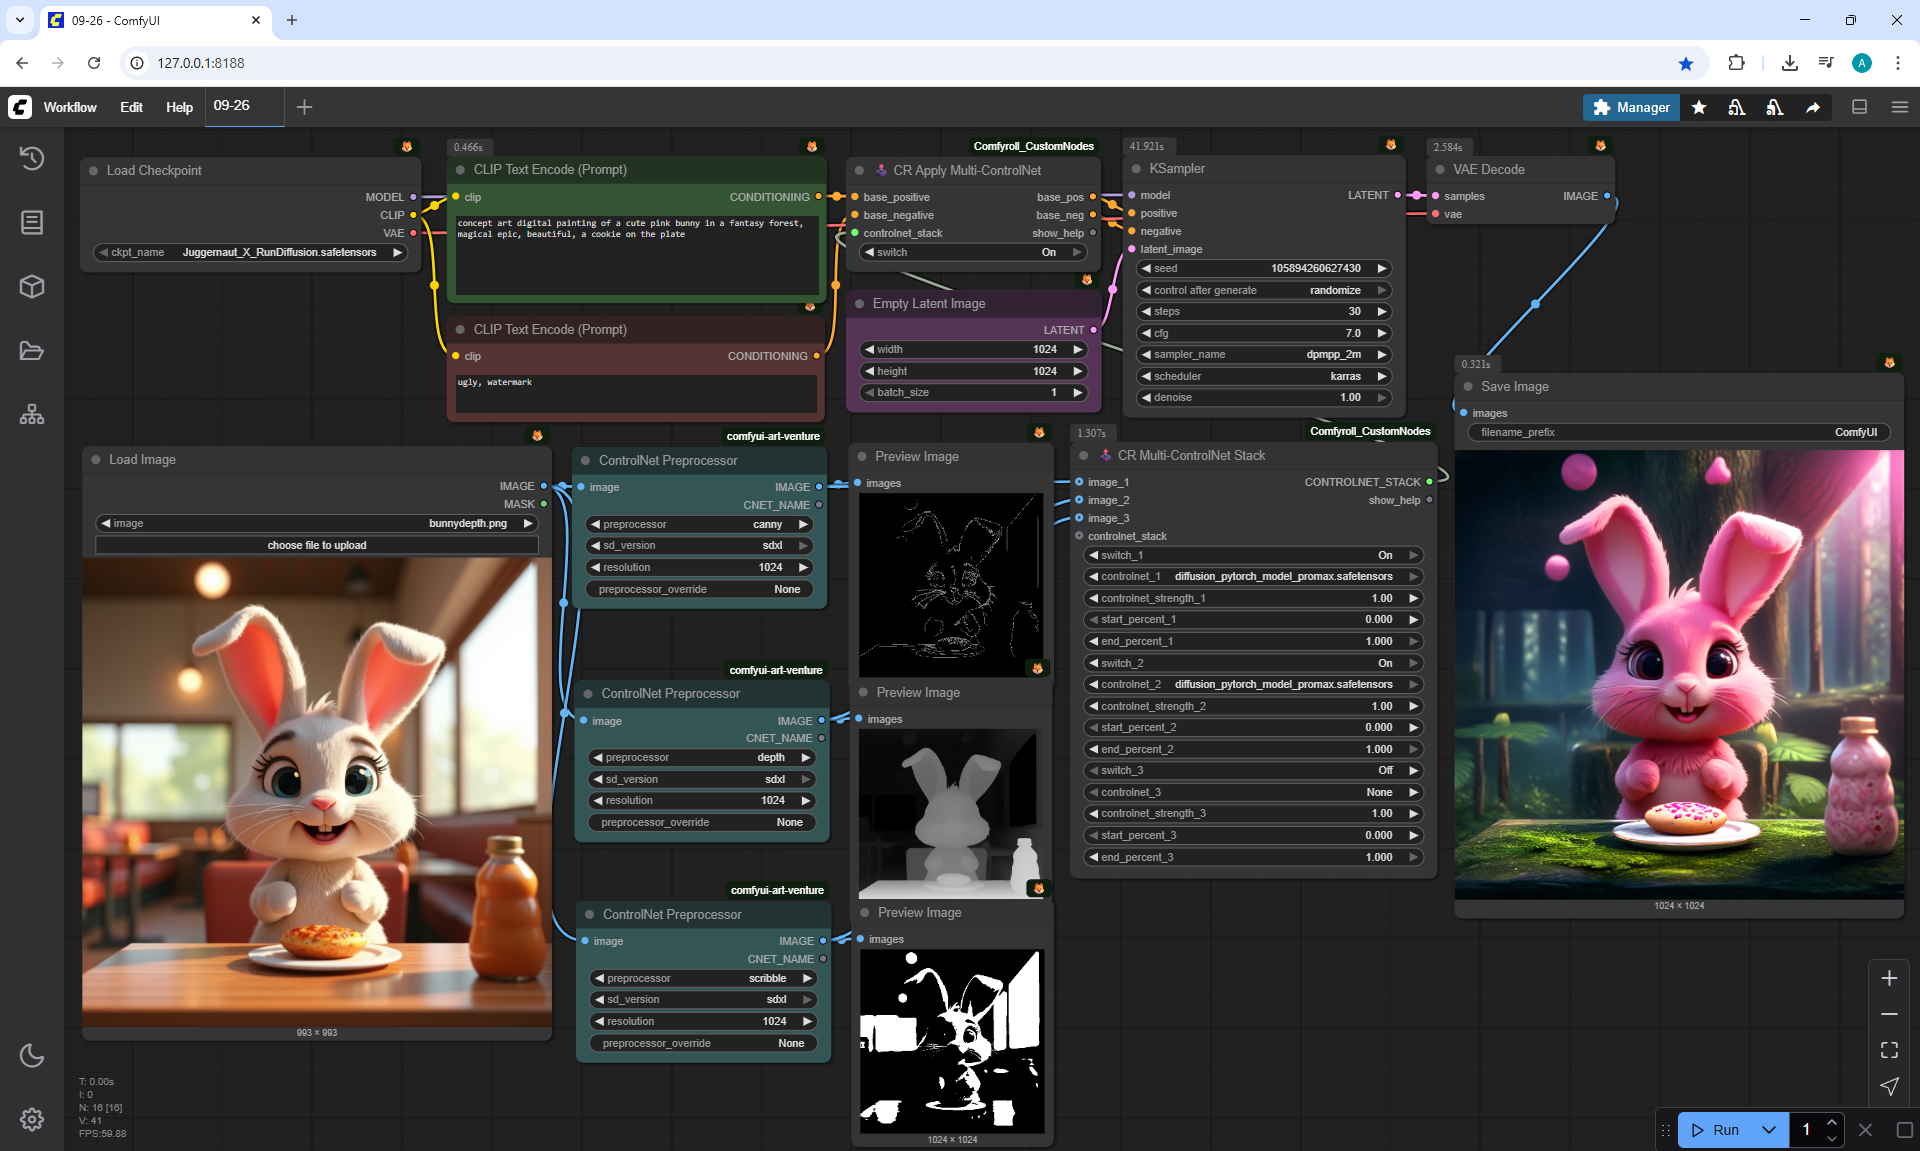Open the ckpt_name checkpoint selector
The image size is (1920, 1151).
(x=250, y=253)
